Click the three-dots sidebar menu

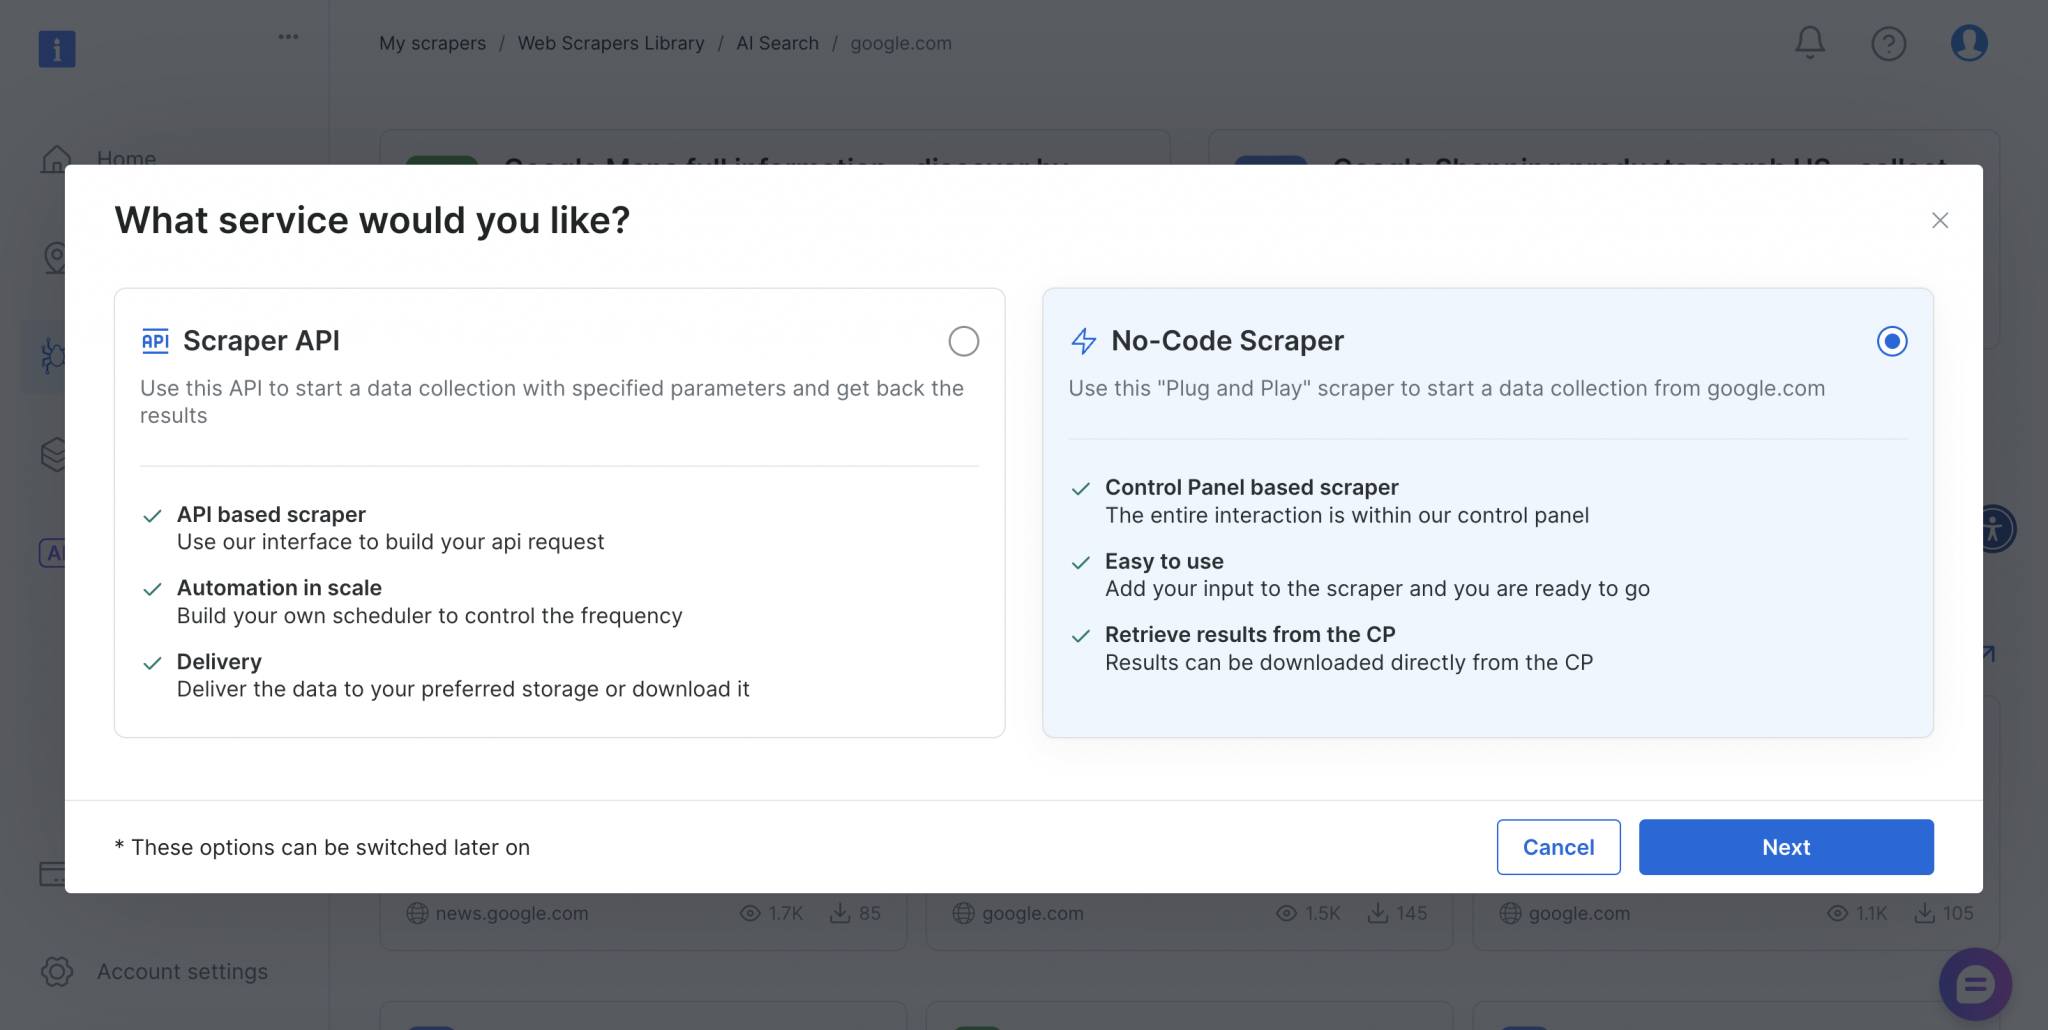click(288, 37)
